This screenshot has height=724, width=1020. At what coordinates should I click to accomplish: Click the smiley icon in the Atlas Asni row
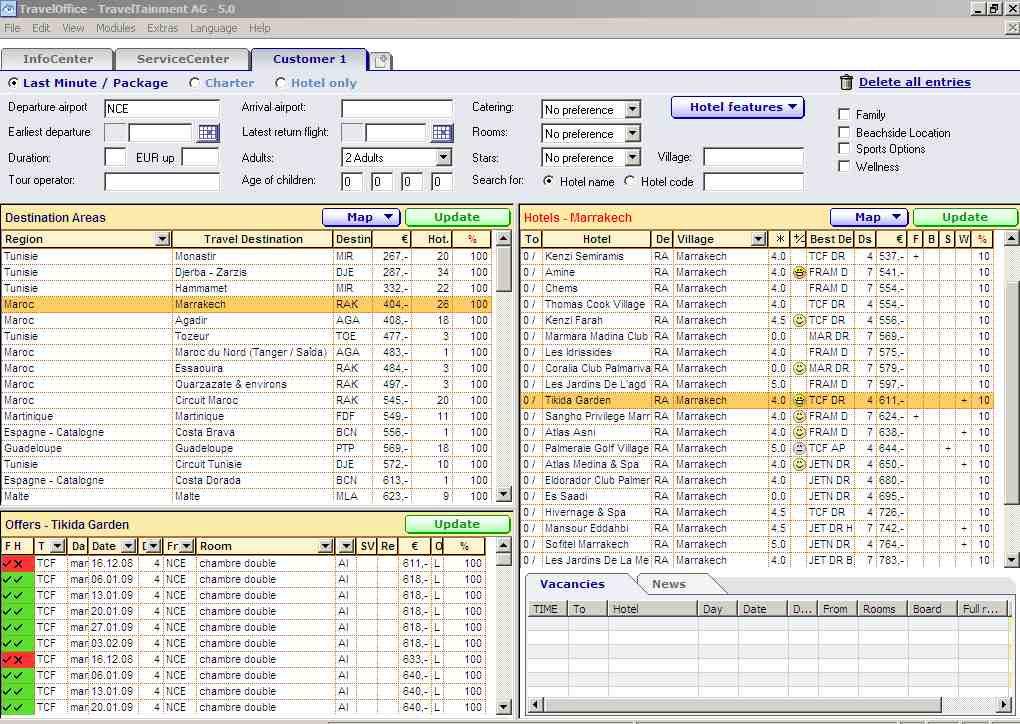[799, 432]
